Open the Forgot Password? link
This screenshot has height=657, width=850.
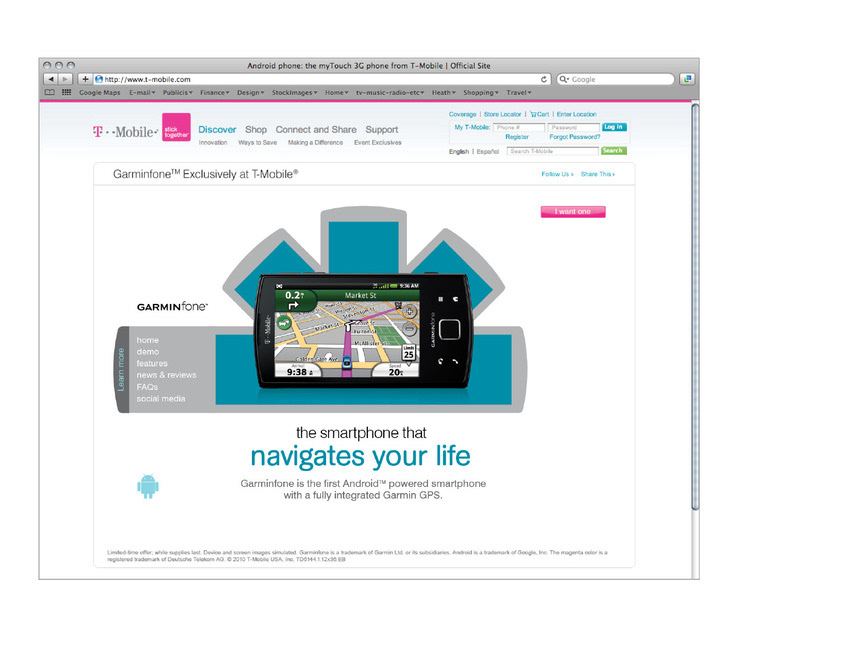(x=575, y=137)
